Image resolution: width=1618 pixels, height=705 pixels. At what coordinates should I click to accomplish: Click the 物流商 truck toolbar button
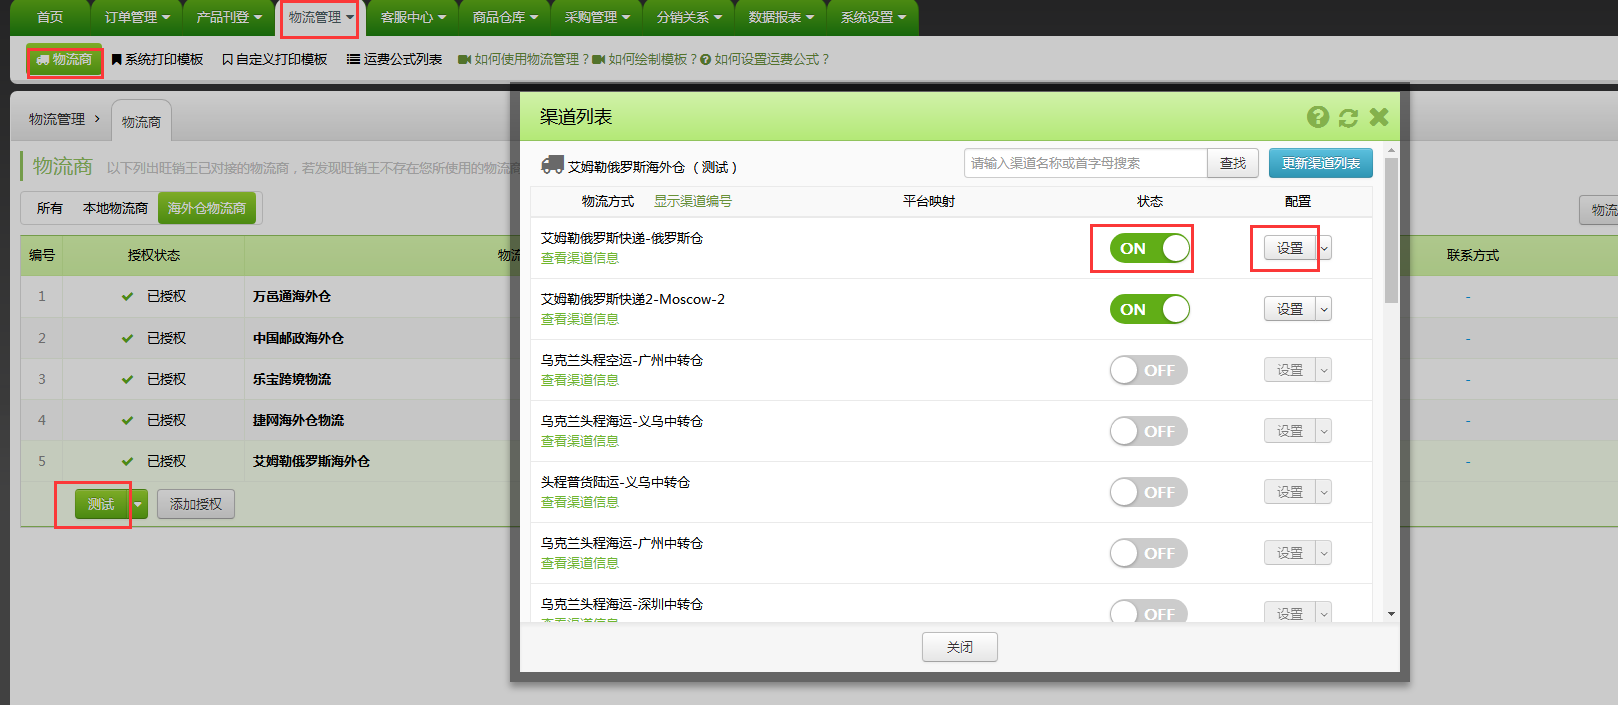(64, 60)
